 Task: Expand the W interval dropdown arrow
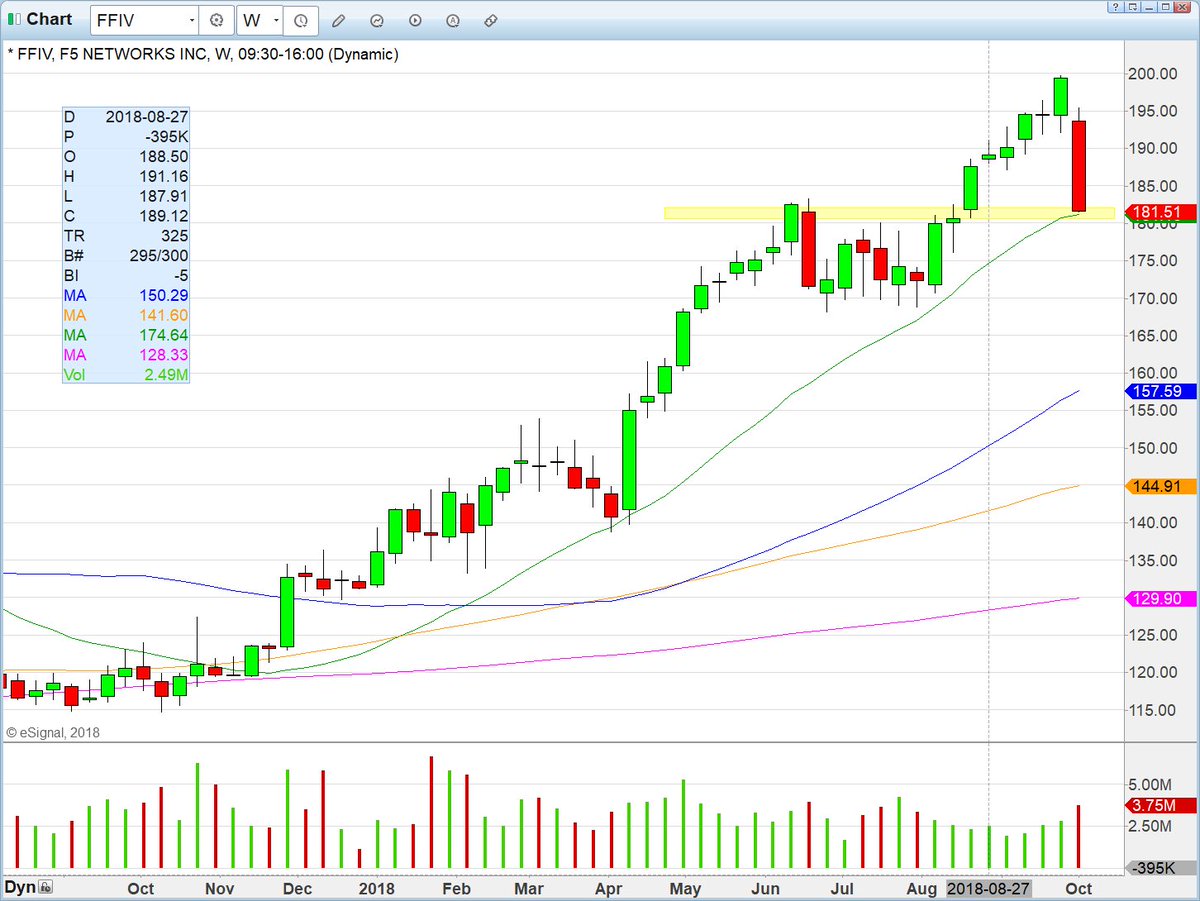click(x=276, y=20)
